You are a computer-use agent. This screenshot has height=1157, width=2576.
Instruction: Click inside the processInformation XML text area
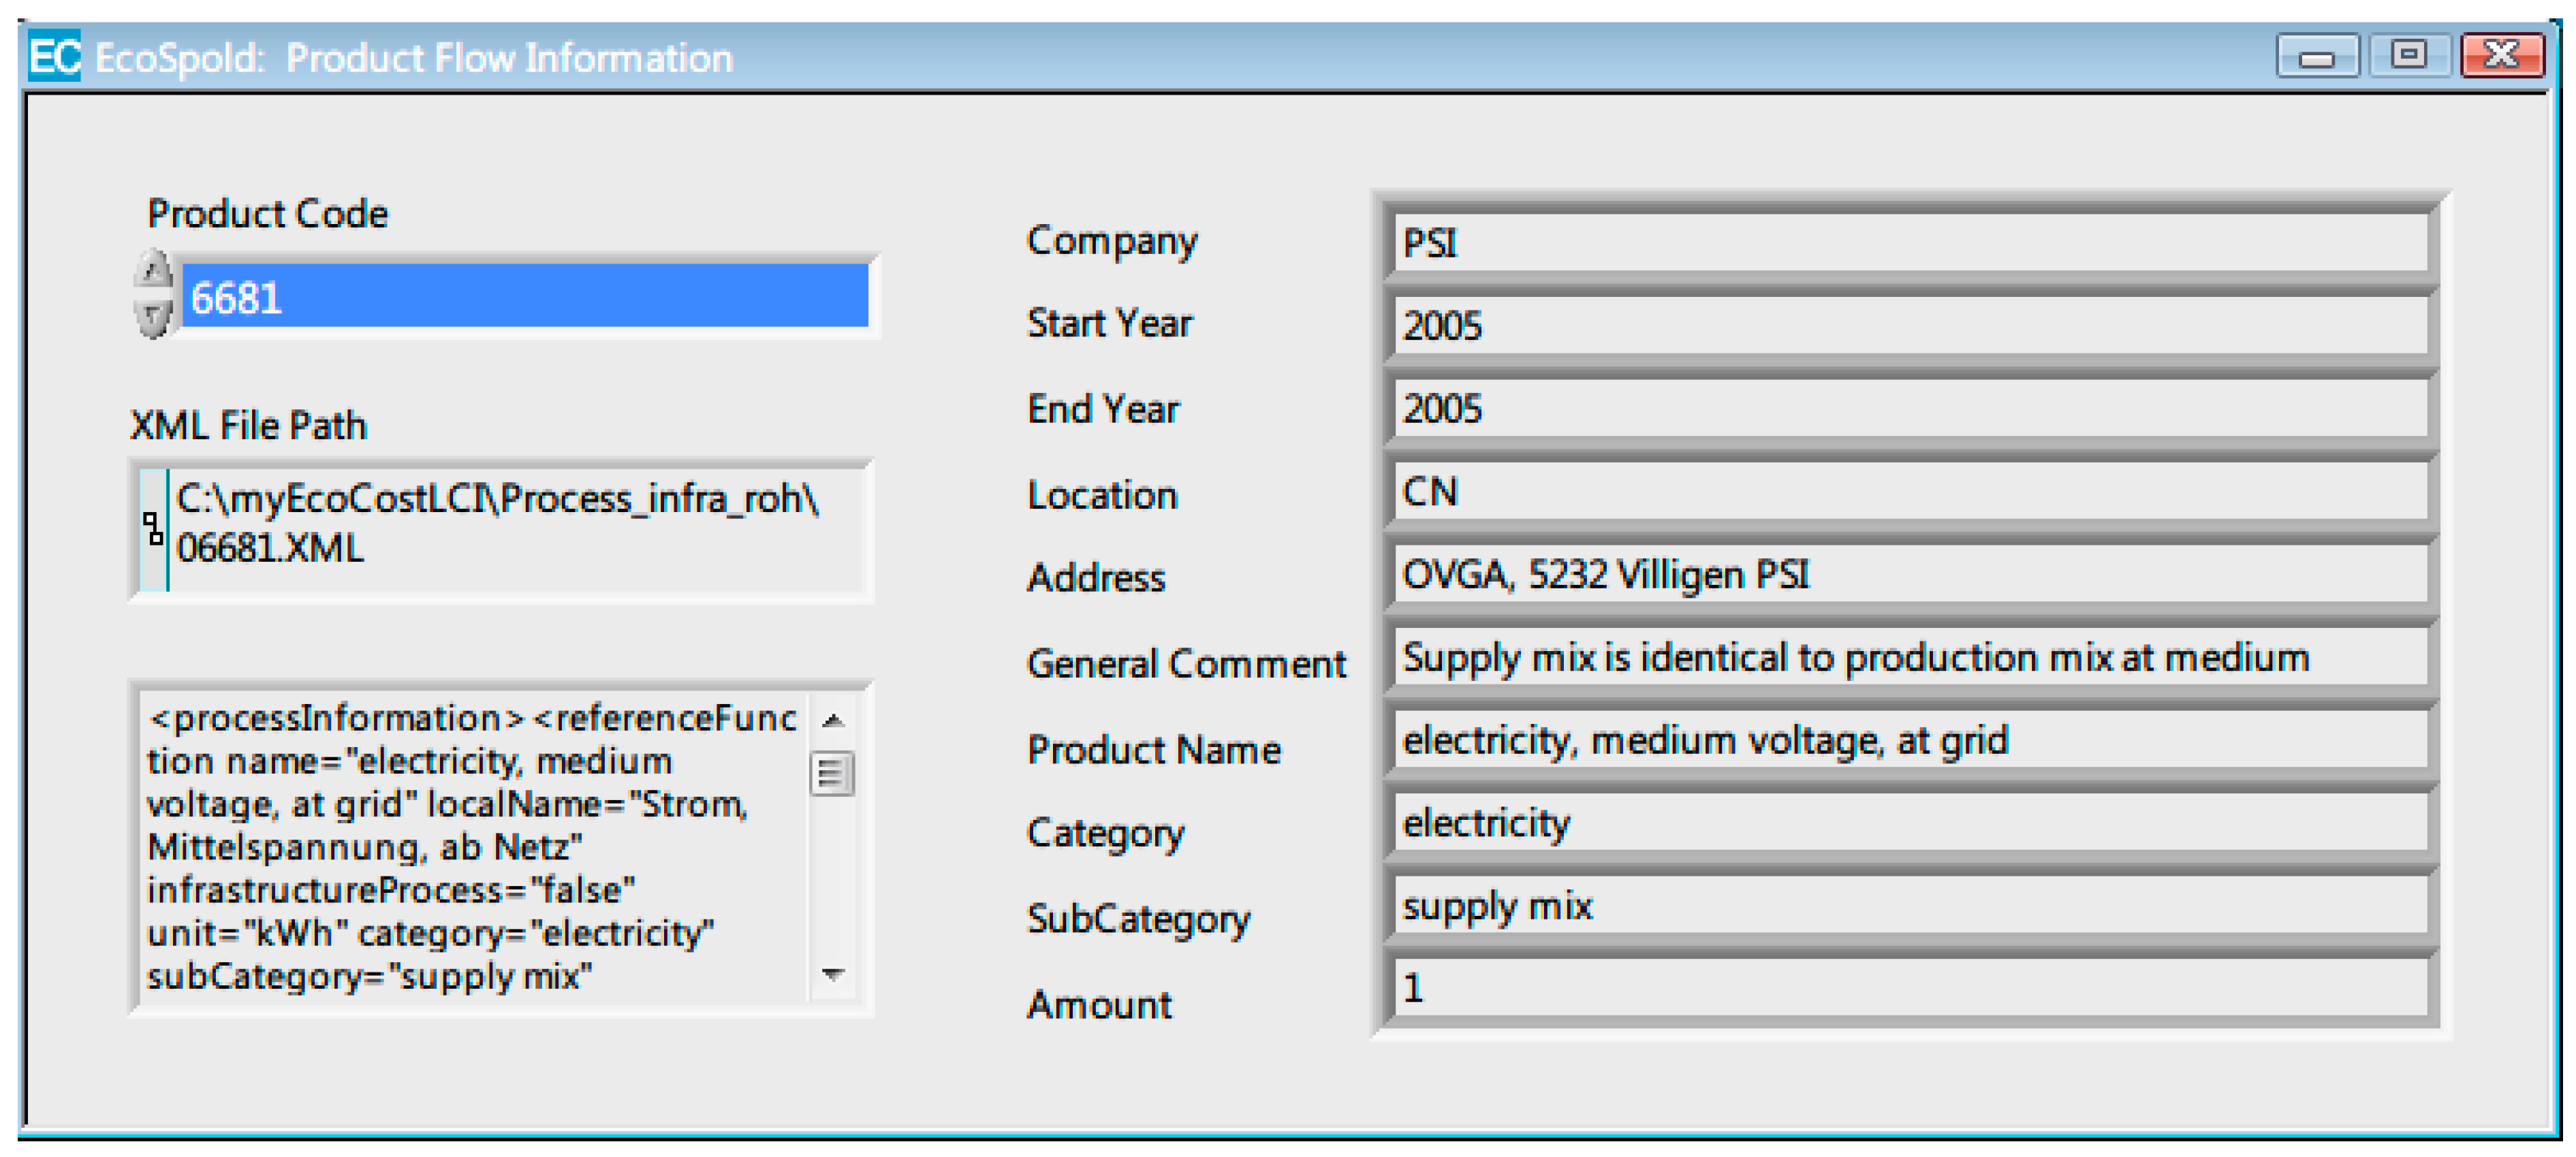(x=474, y=847)
